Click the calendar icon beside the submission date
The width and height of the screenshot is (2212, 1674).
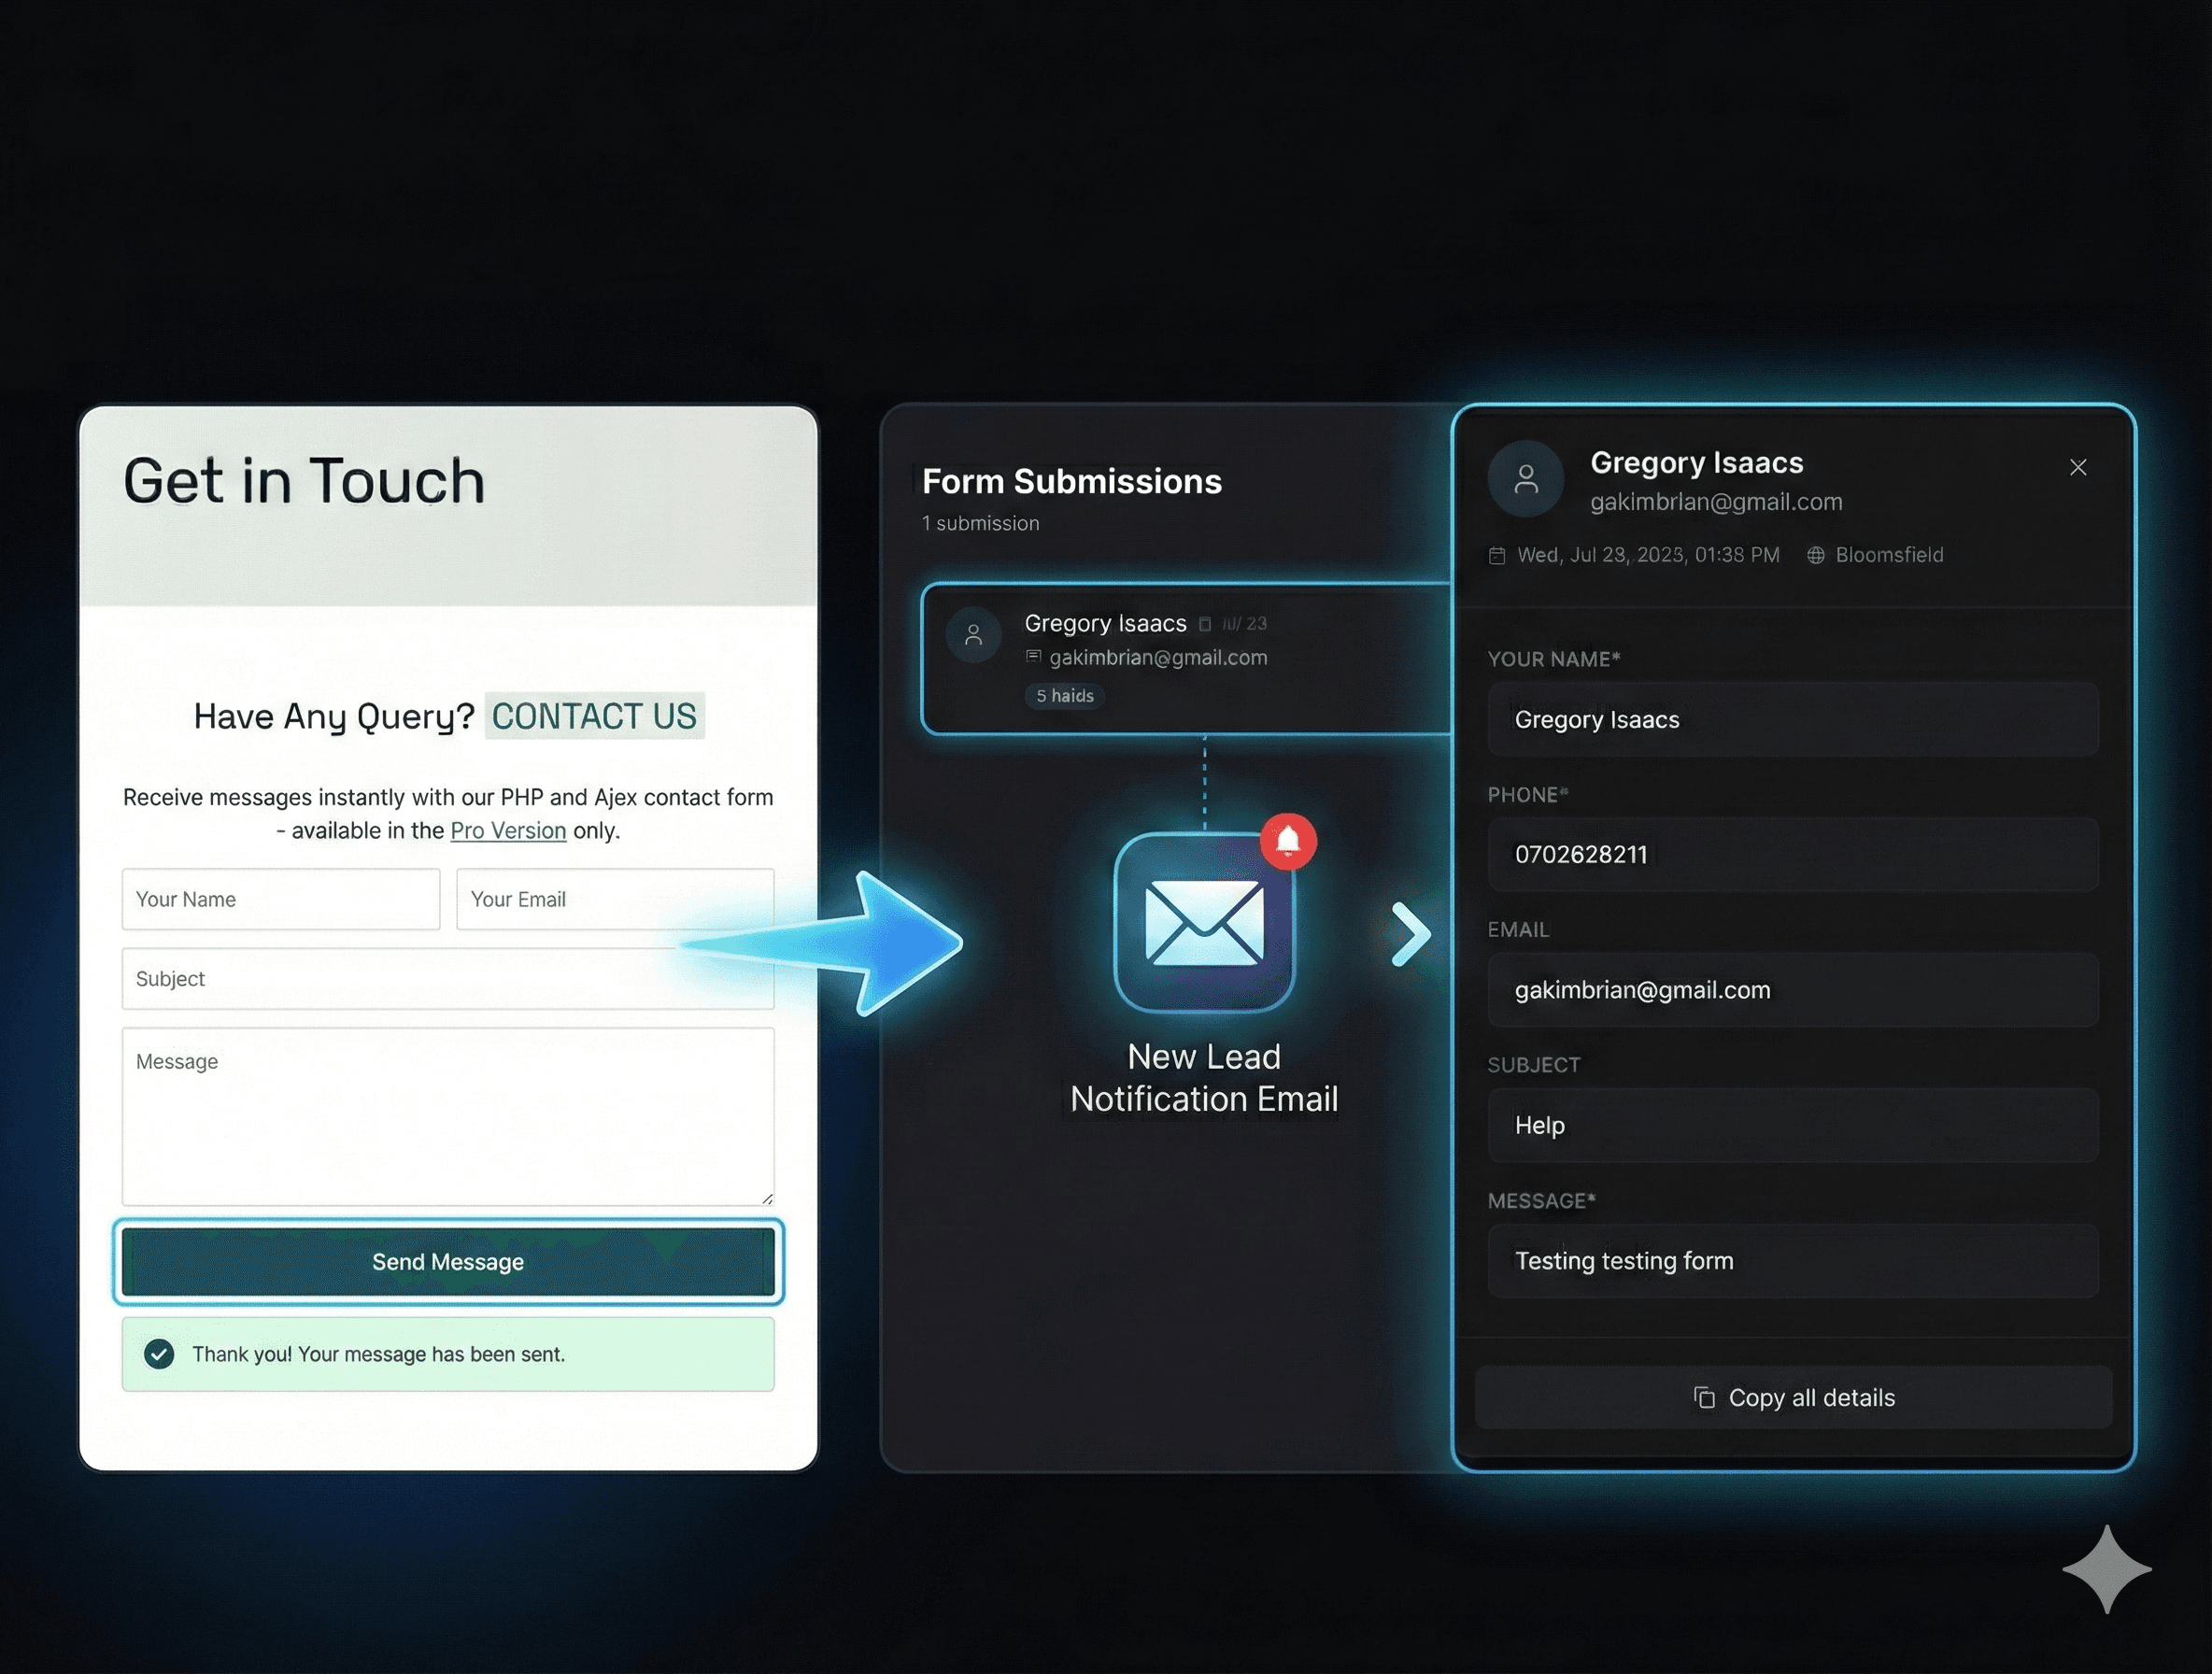click(x=1497, y=555)
